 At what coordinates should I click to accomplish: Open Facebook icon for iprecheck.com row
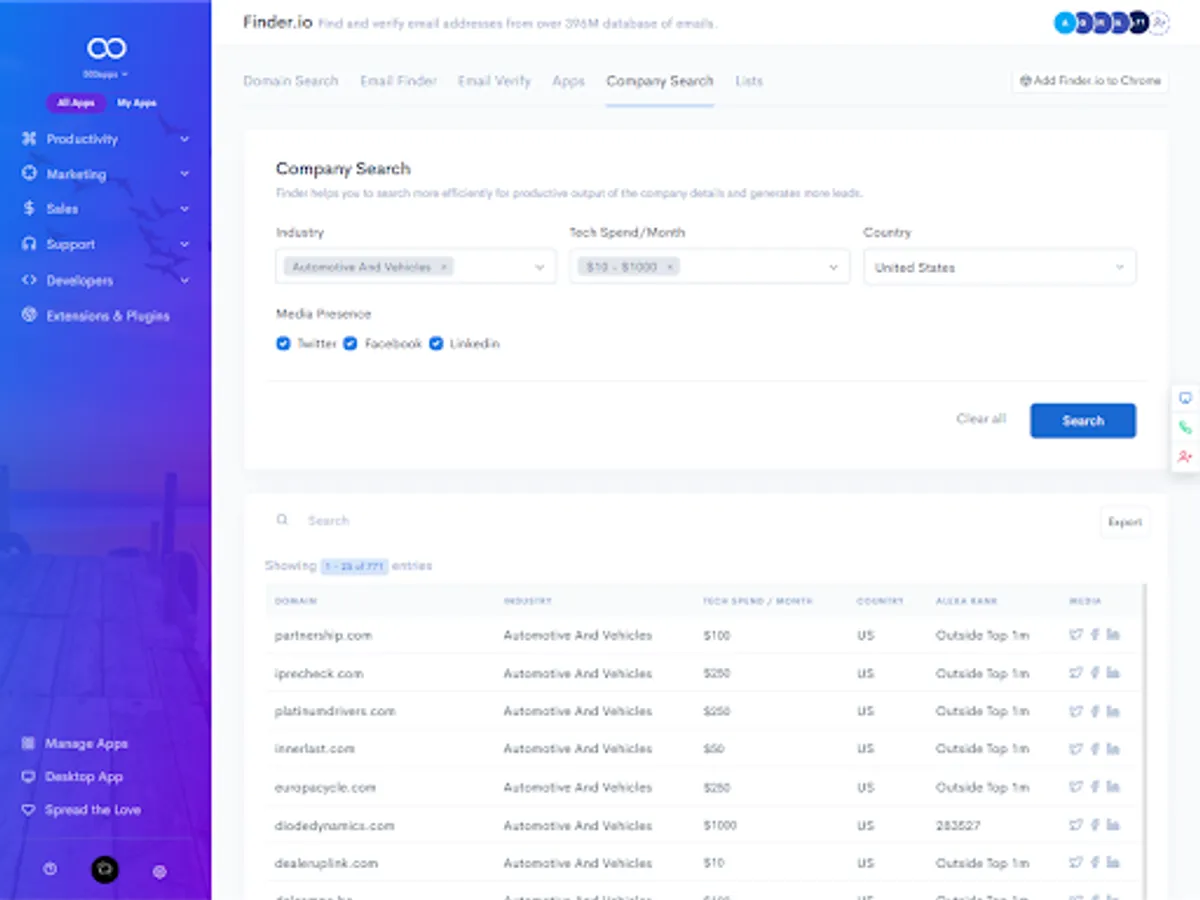(1095, 673)
